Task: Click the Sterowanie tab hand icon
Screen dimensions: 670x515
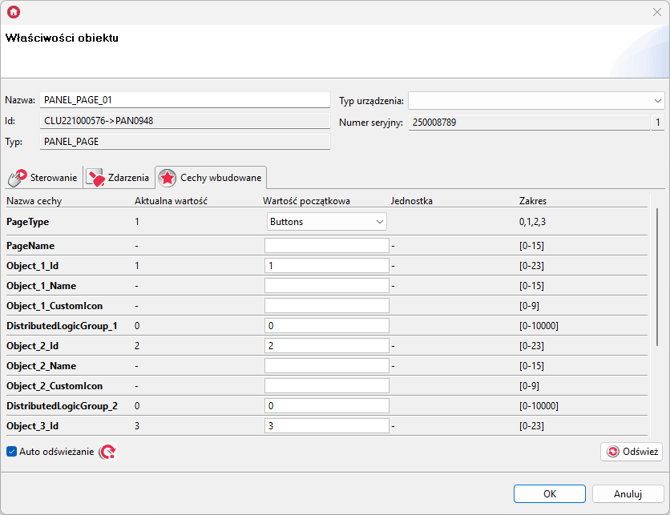Action: 16,178
